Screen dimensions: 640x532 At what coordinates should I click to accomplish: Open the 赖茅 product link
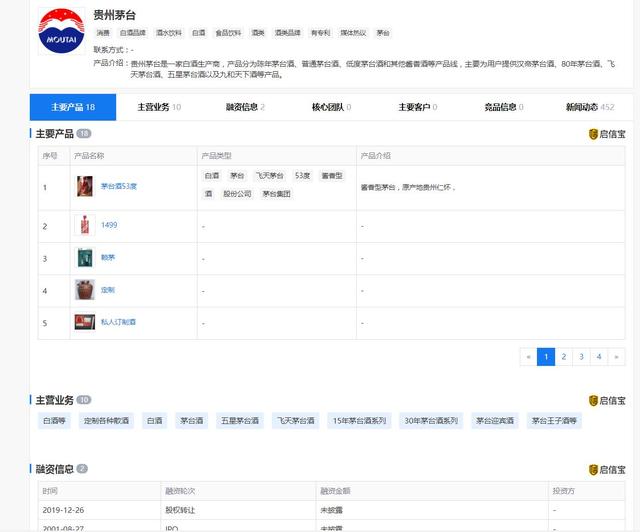pos(108,257)
